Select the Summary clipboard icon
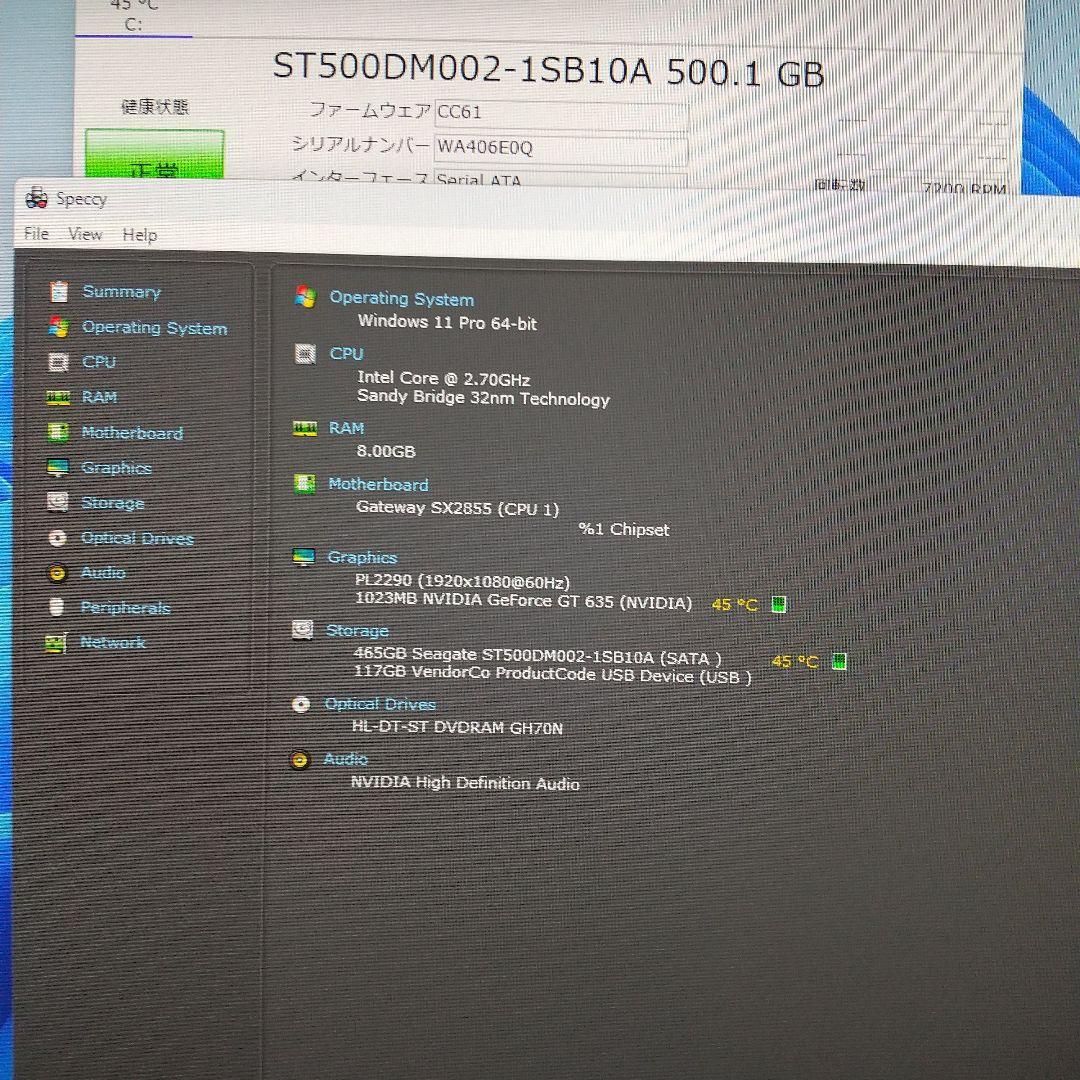 coord(58,291)
